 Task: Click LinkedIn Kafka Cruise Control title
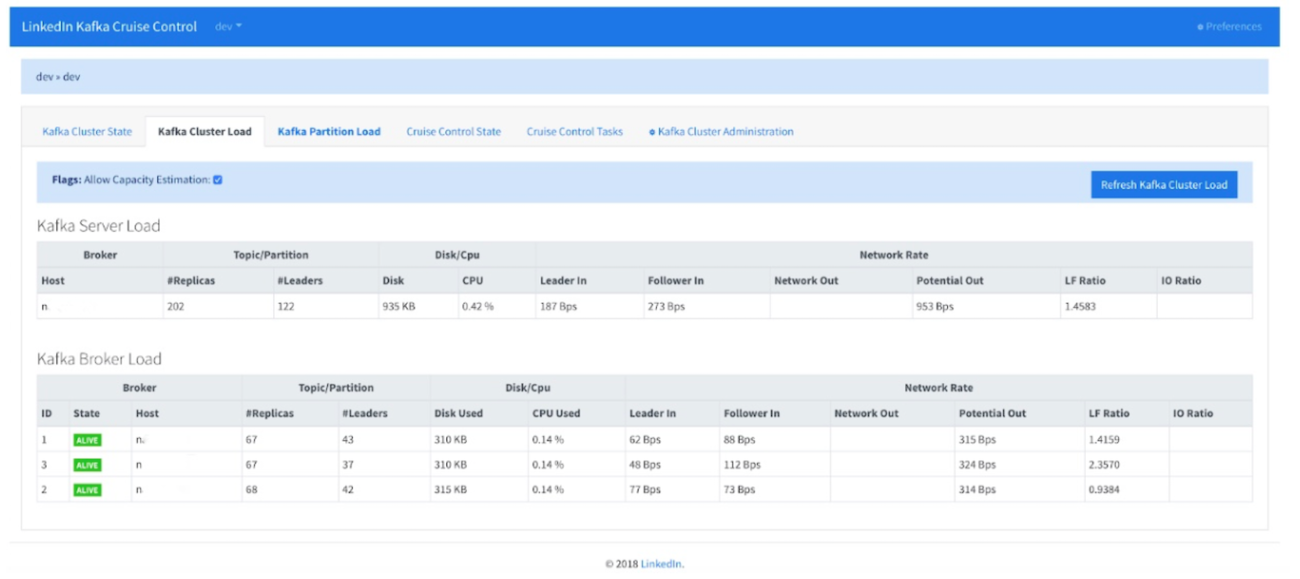click(110, 27)
